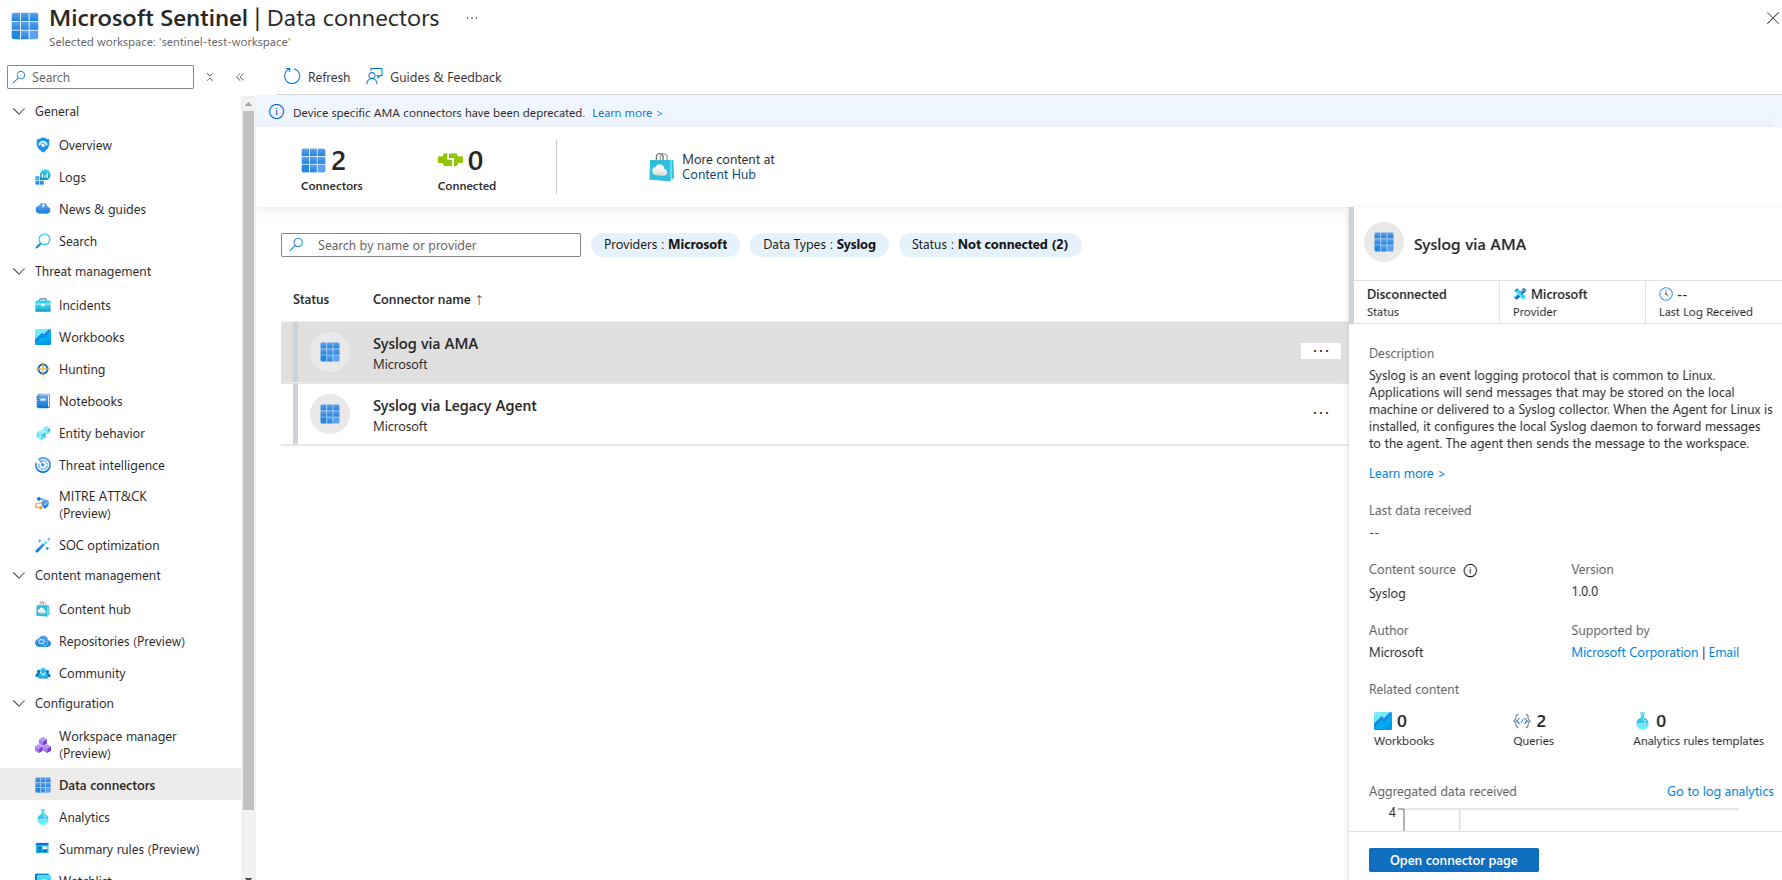Open the Status : Not connected filter
The image size is (1782, 880).
[990, 244]
